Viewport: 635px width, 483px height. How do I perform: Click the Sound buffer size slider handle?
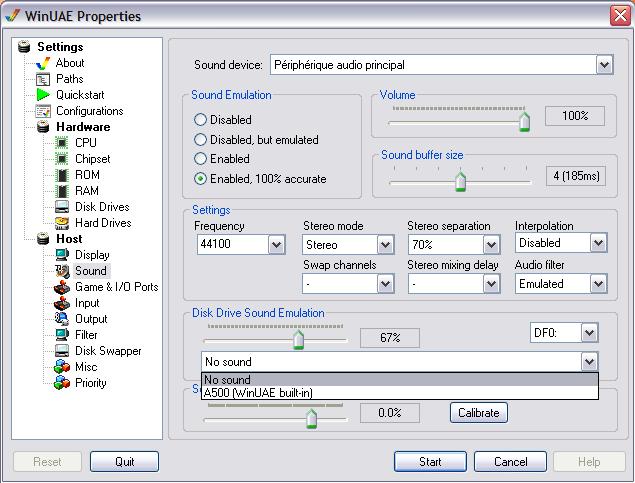(x=460, y=181)
